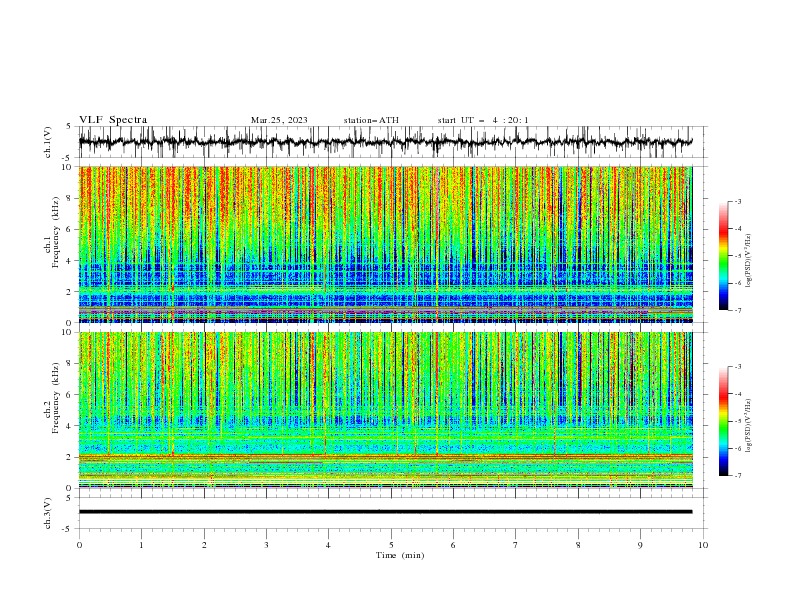792x612 pixels.
Task: Click the "-3" tick on ch.1 colorbar
Action: tap(738, 201)
